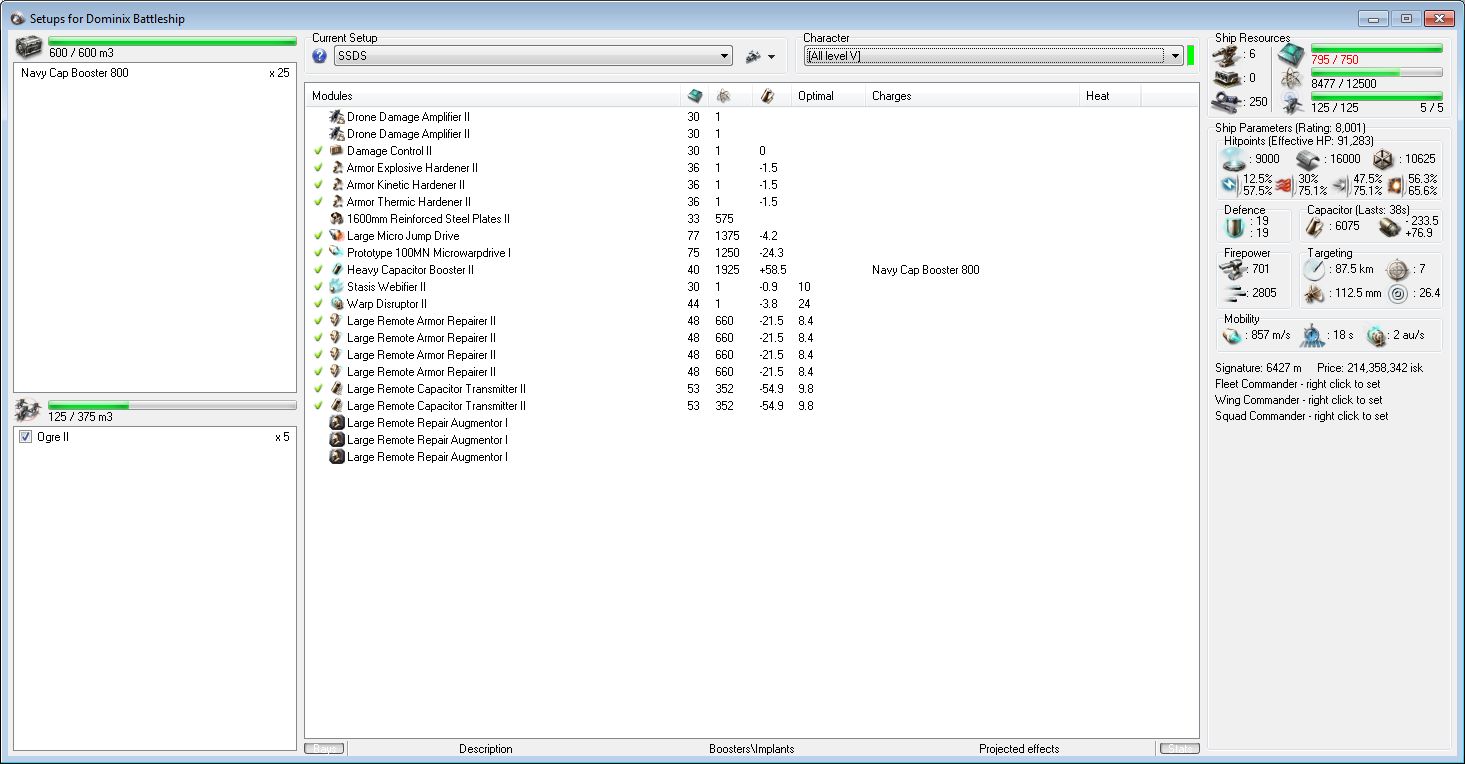Click the scan resolution icon showing 112.5 mm
Screen dimensions: 1465x764
point(1313,294)
